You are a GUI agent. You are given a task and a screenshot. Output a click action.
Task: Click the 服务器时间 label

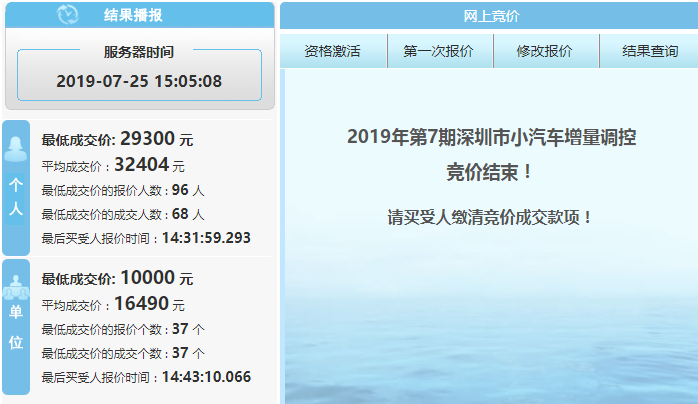[138, 52]
